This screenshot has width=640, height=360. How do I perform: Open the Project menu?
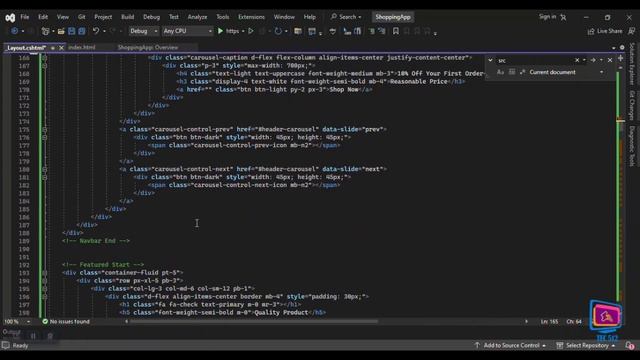(x=103, y=17)
